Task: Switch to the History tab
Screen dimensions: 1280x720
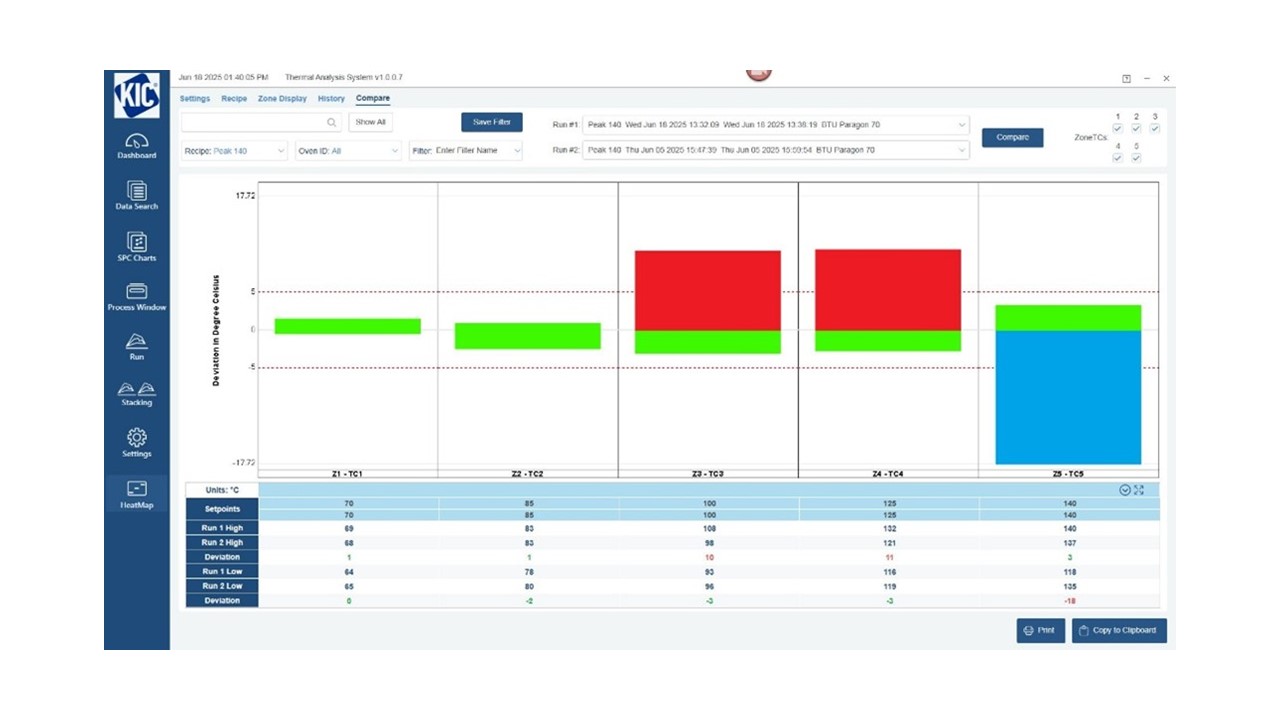Action: [331, 98]
